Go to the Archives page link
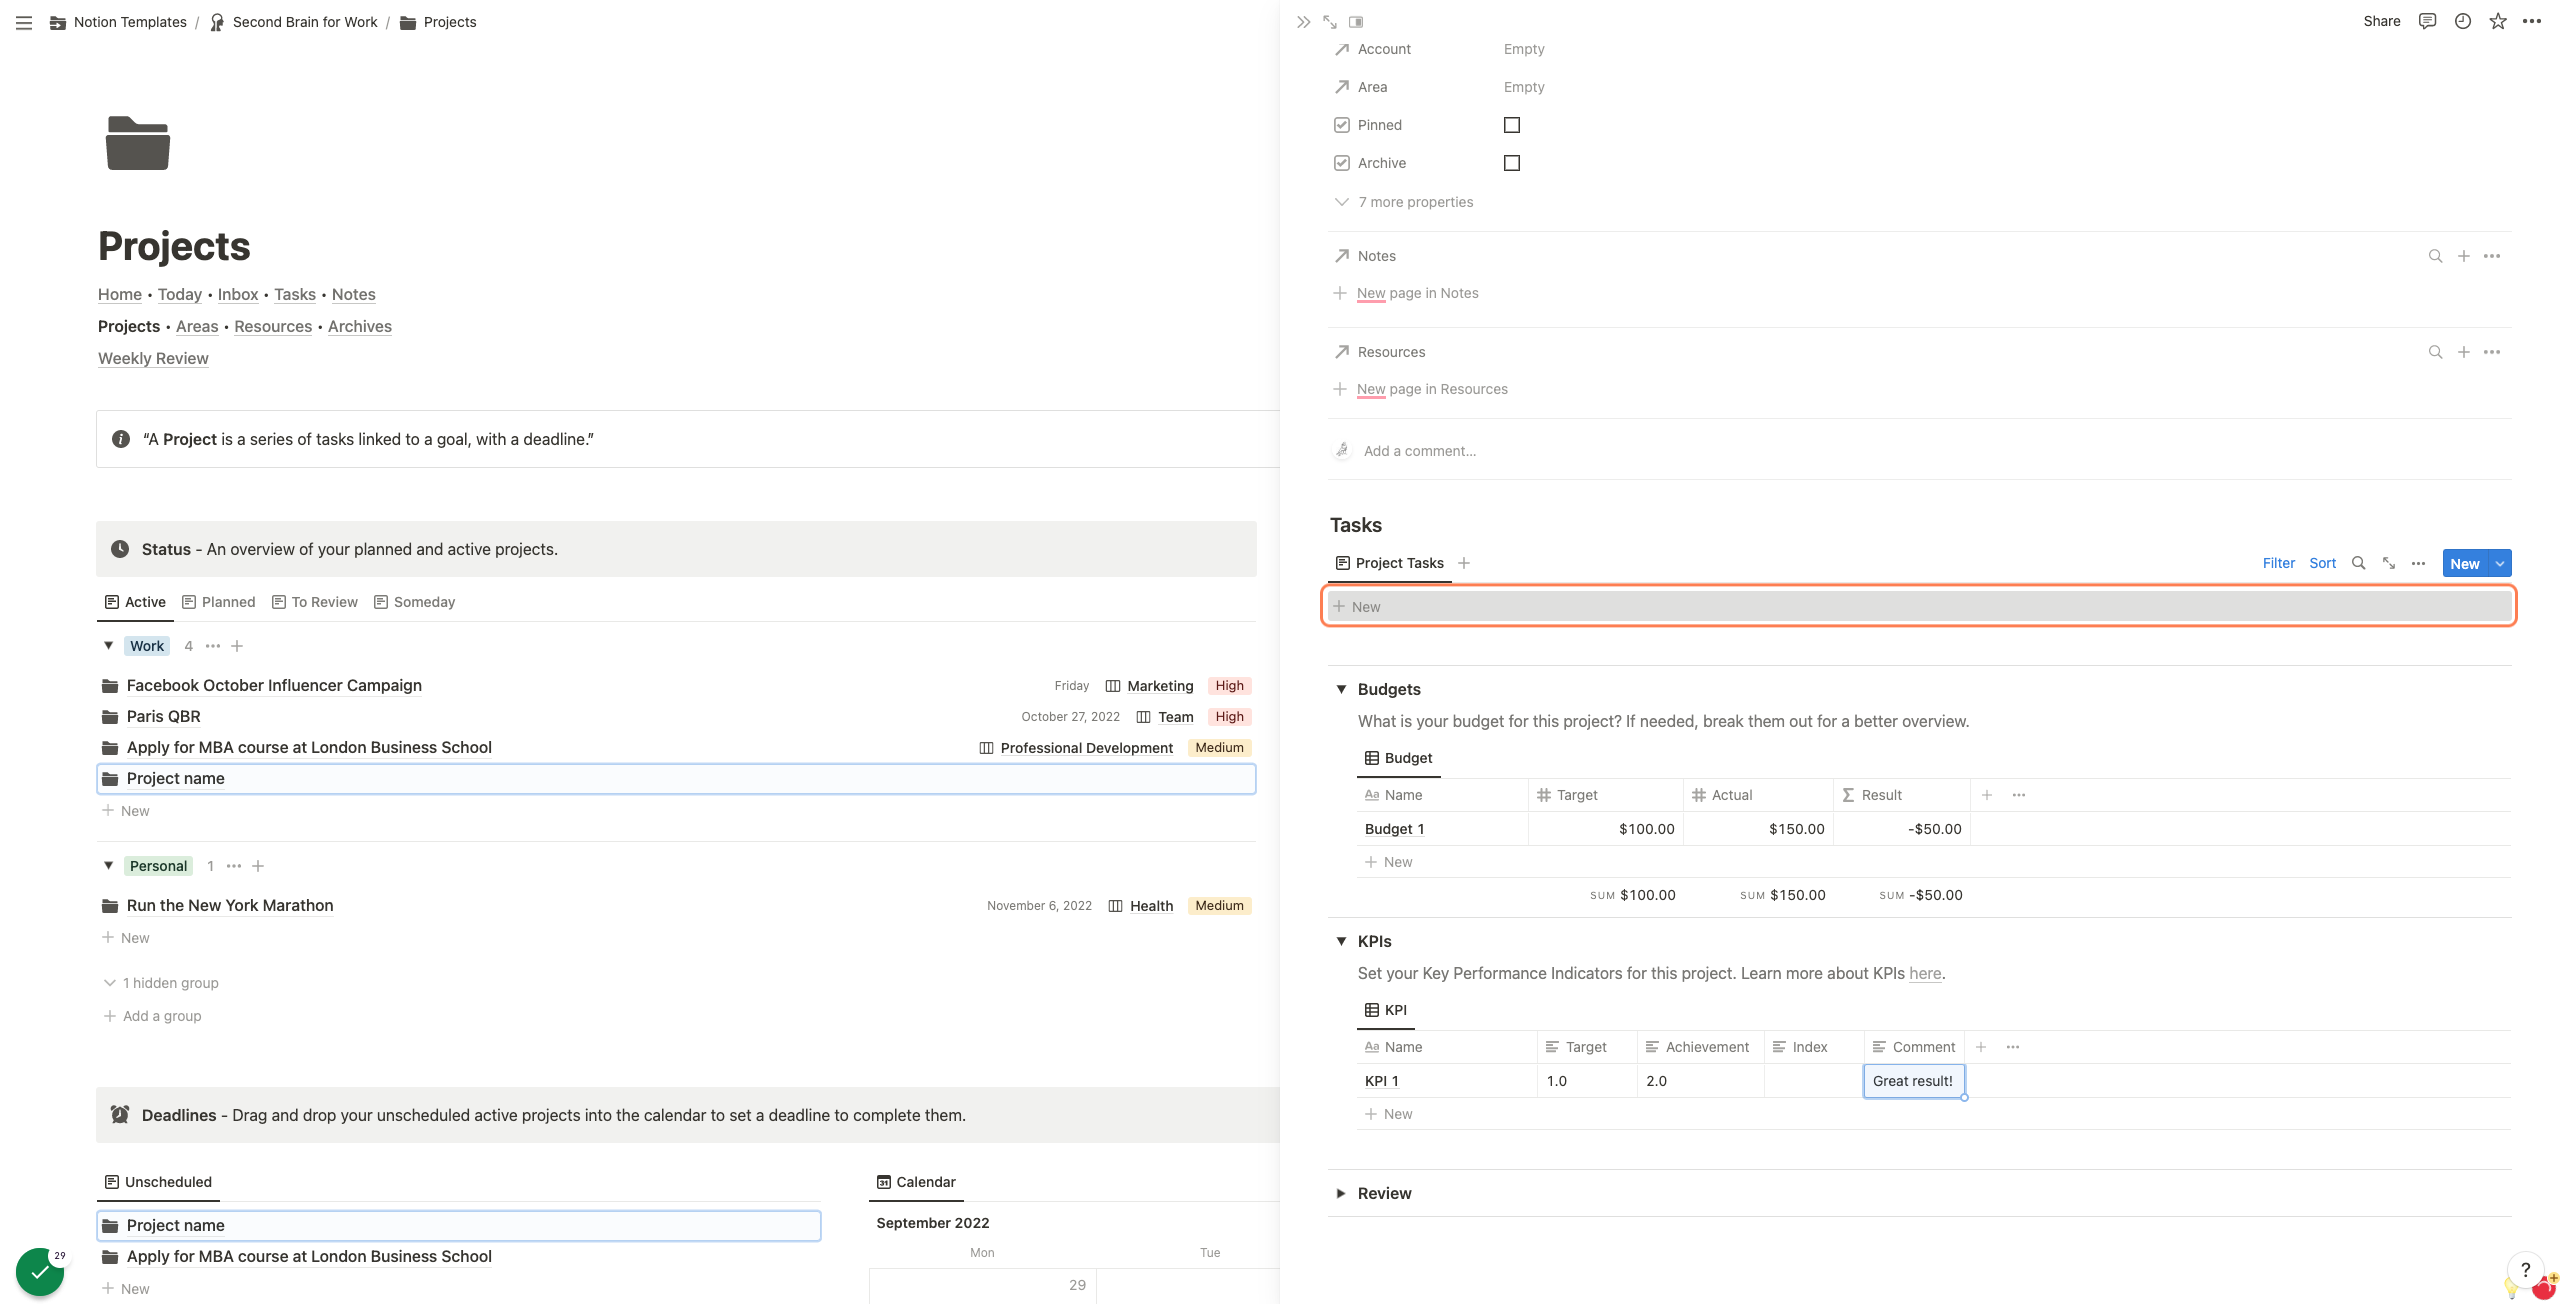The height and width of the screenshot is (1304, 2560). point(360,326)
